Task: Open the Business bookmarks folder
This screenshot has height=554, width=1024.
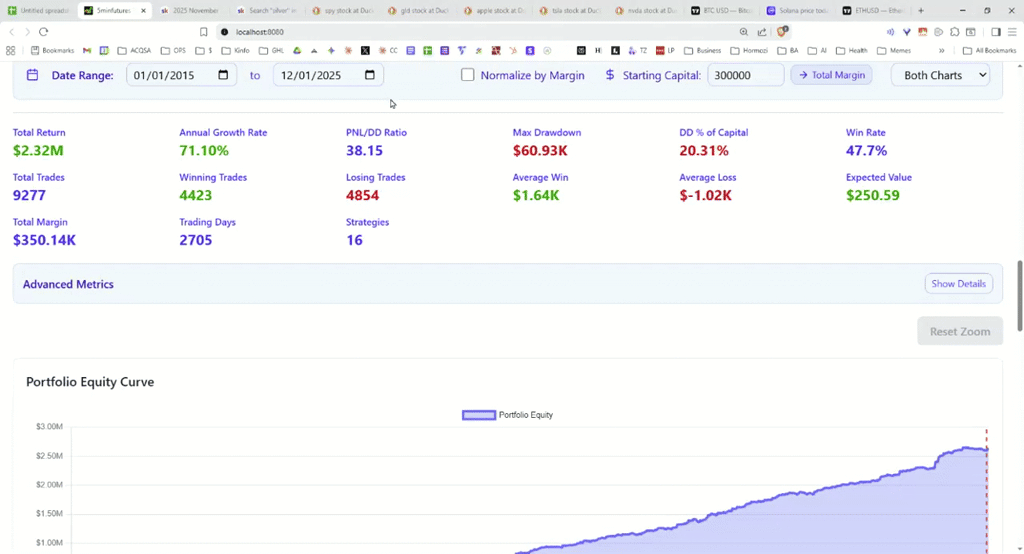Action: coord(702,50)
